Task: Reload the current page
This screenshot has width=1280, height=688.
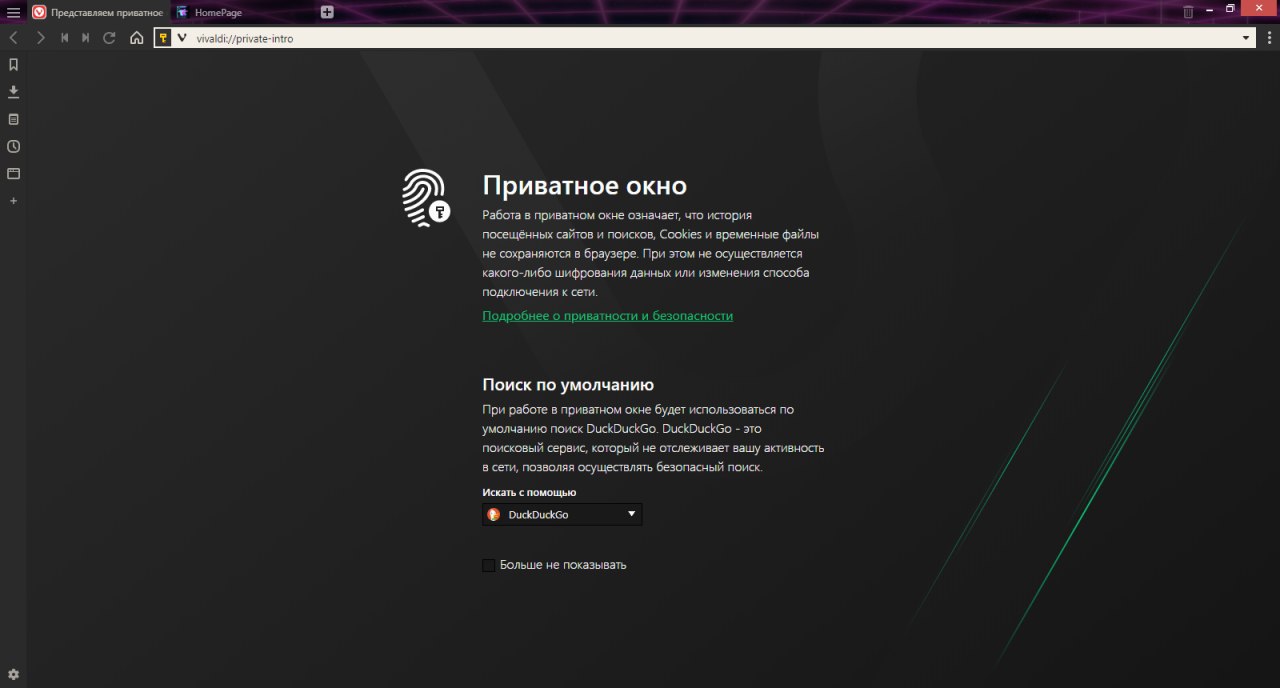Action: [x=110, y=38]
